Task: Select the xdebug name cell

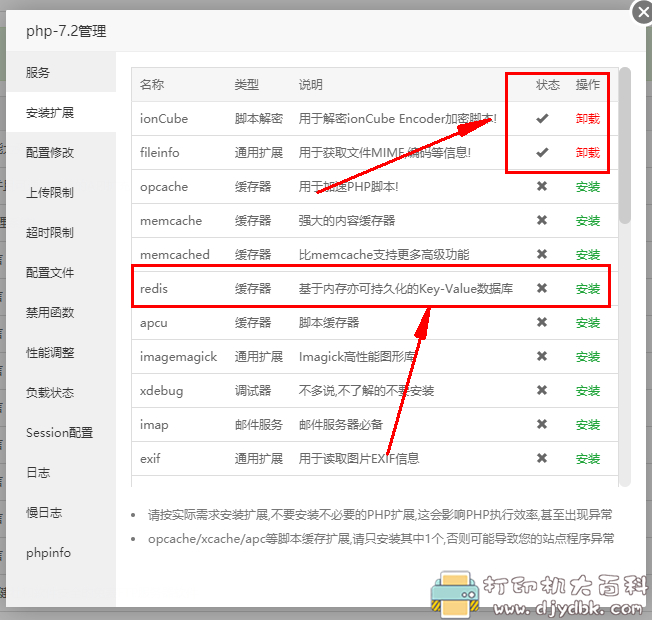Action: point(161,390)
